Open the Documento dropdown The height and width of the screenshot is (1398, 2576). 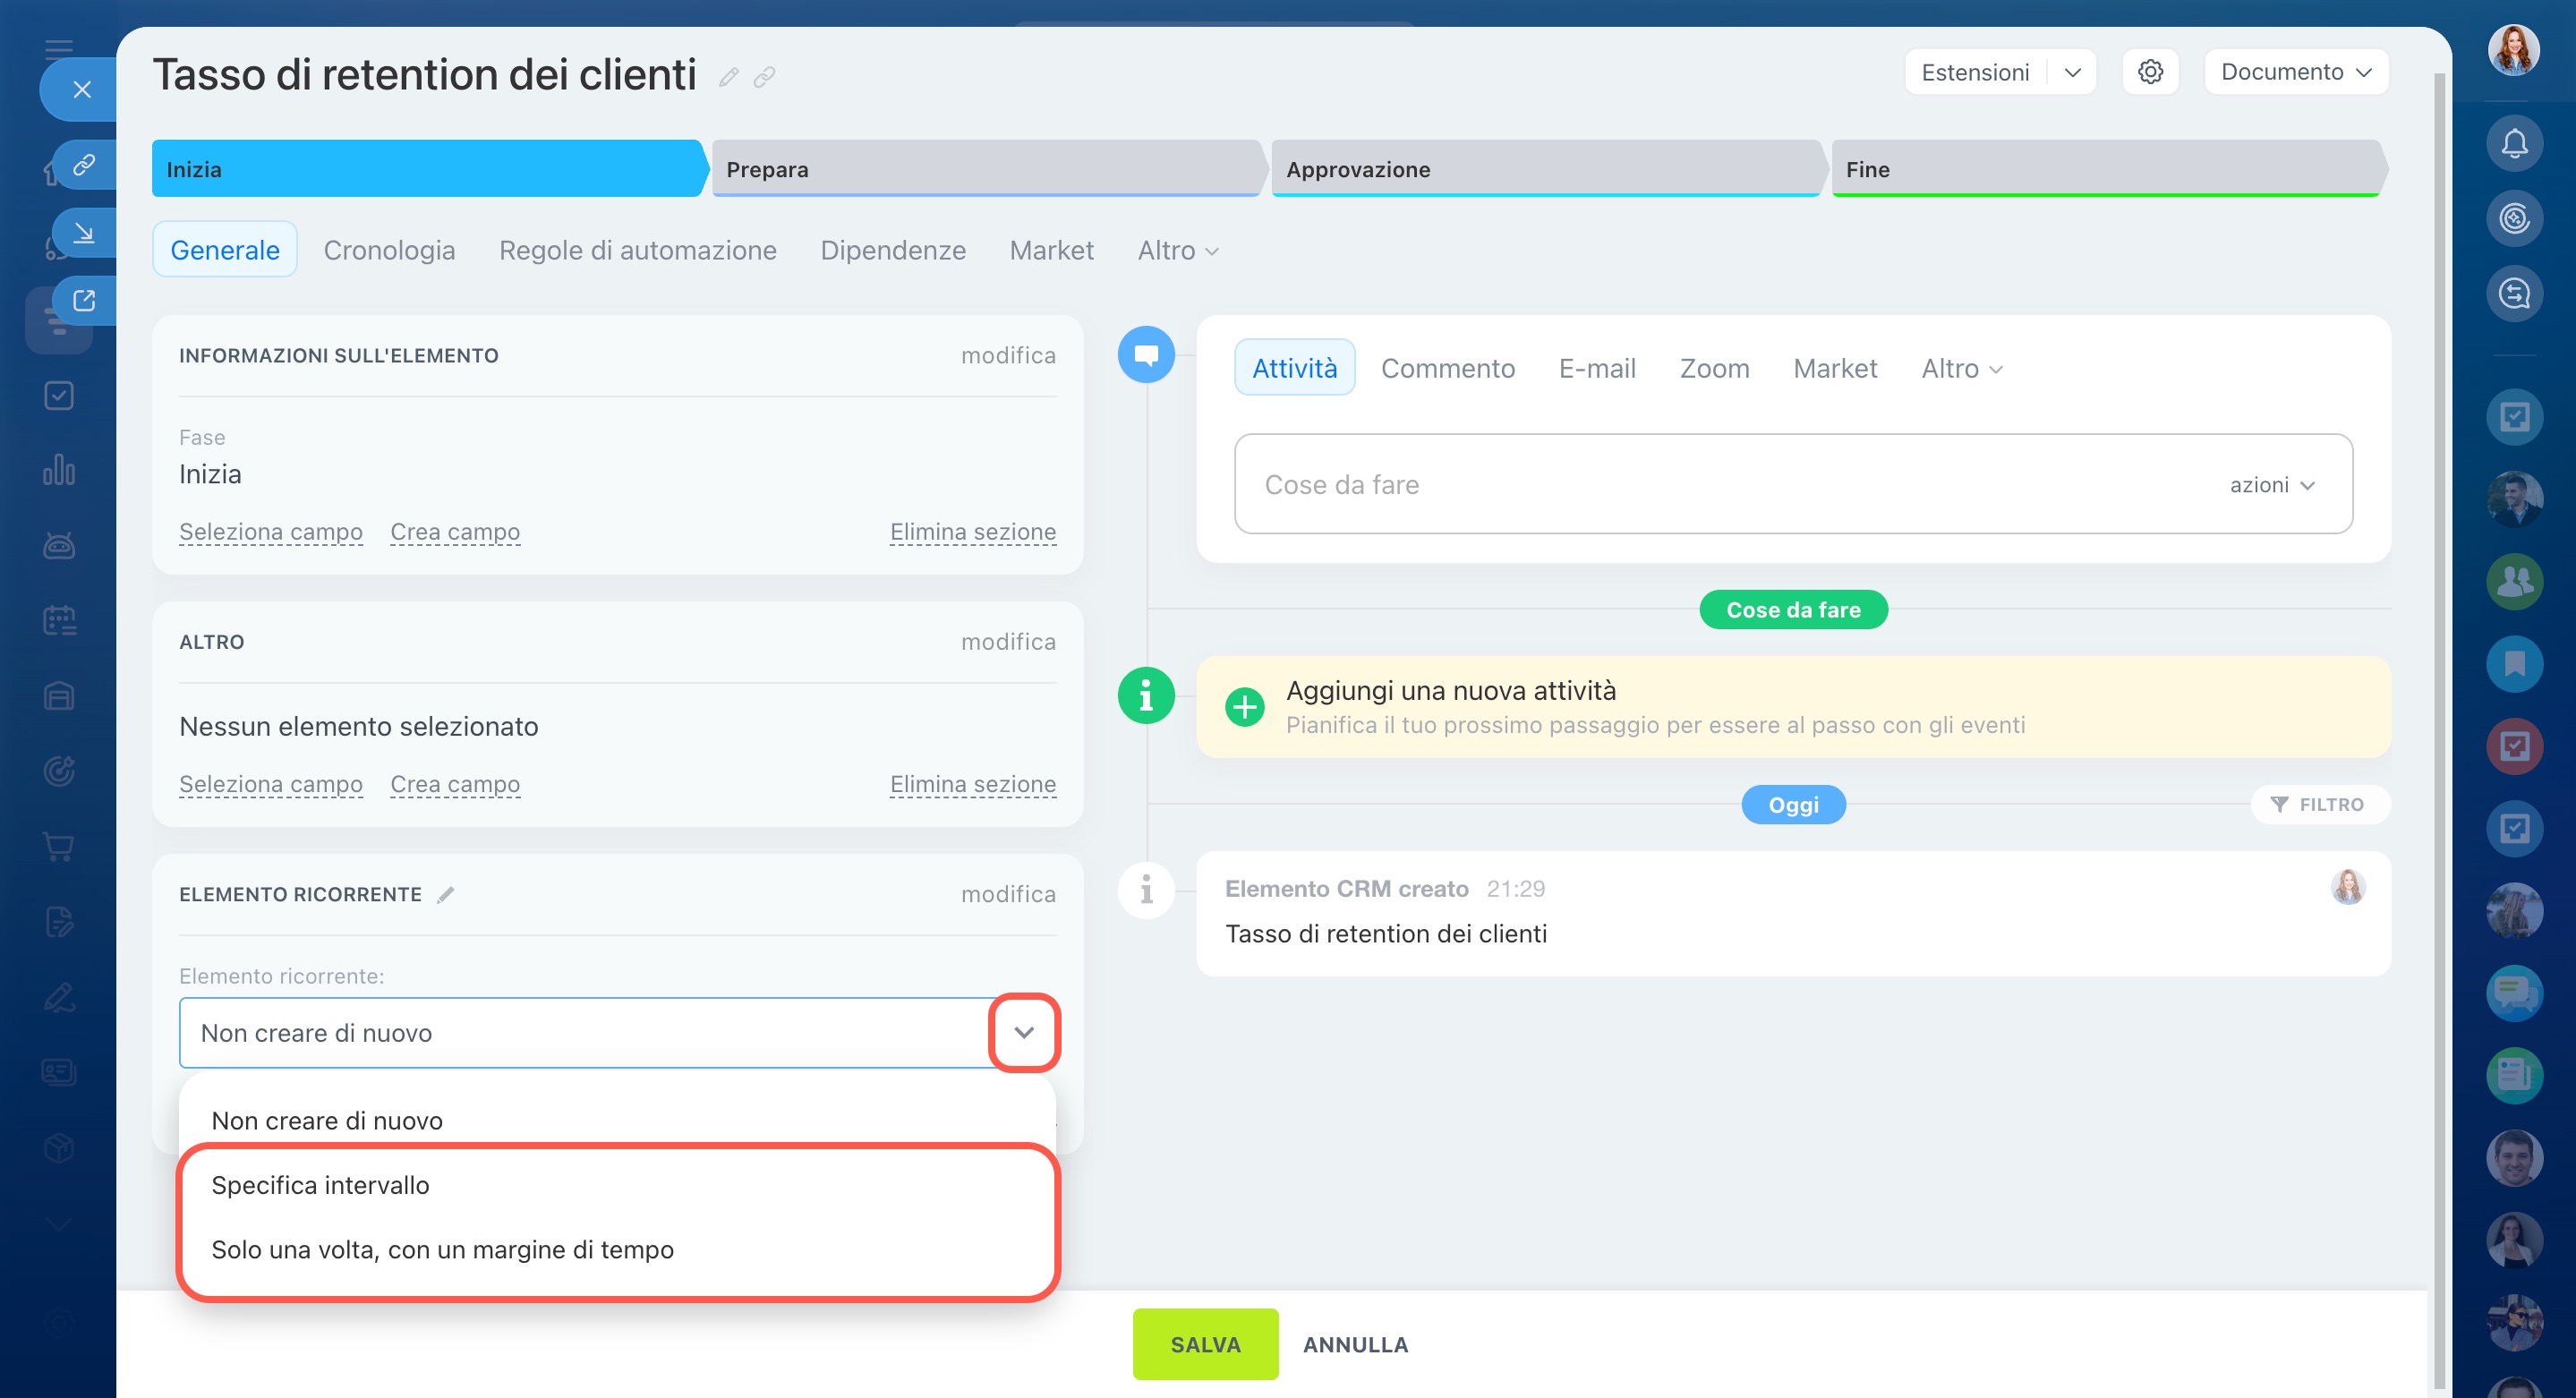click(2295, 72)
